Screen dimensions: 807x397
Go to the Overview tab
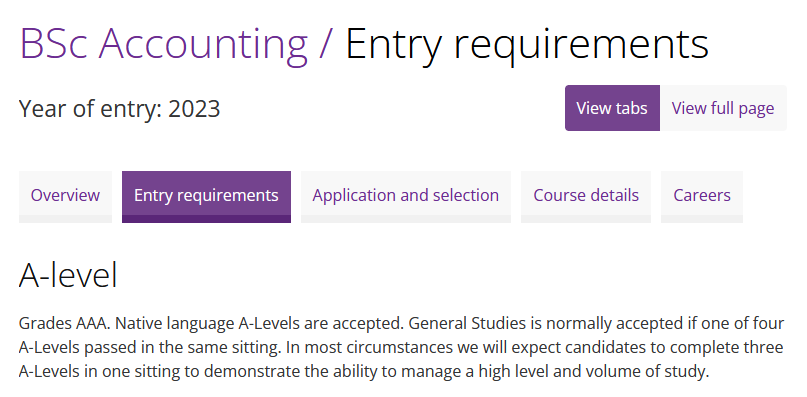[65, 196]
